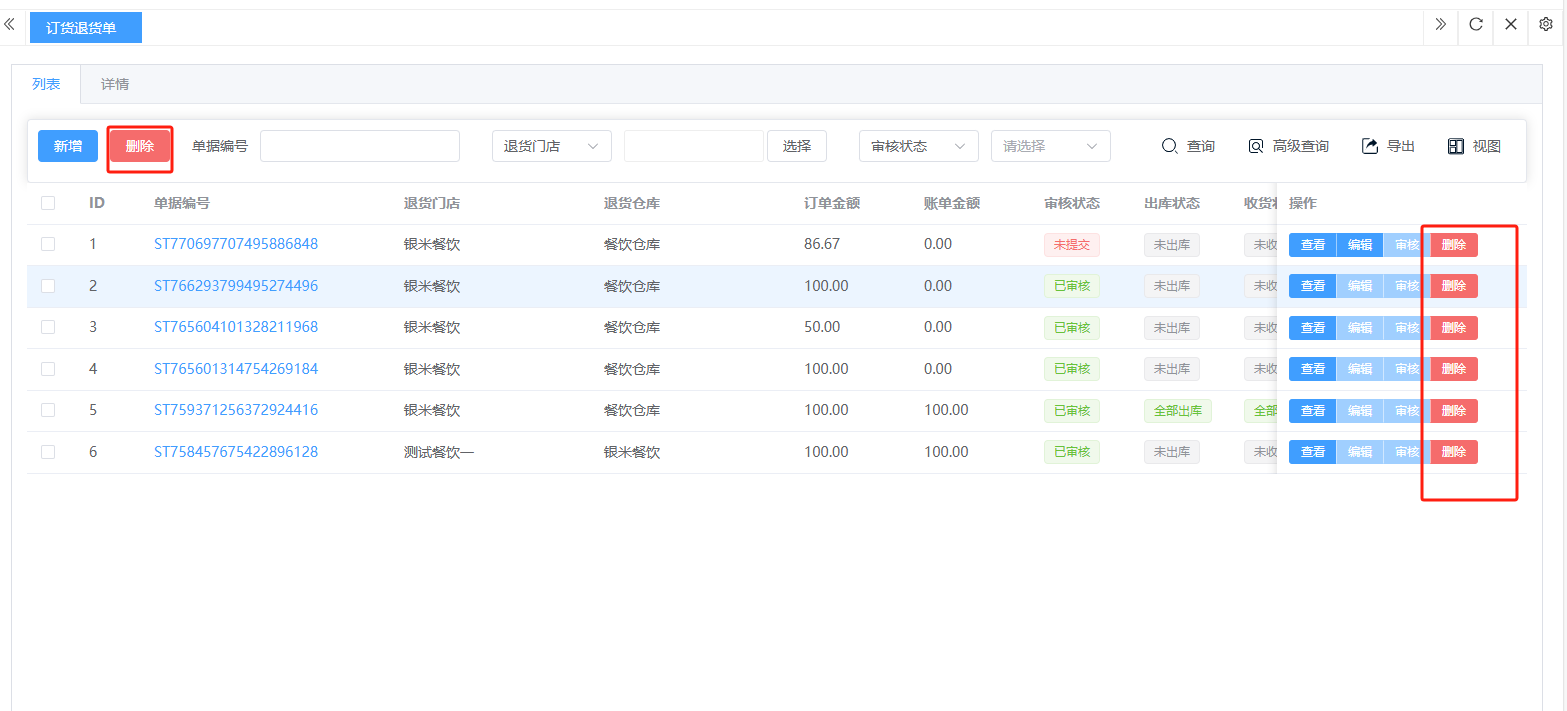Switch to the 详情 tab
The height and width of the screenshot is (711, 1567).
pos(115,84)
